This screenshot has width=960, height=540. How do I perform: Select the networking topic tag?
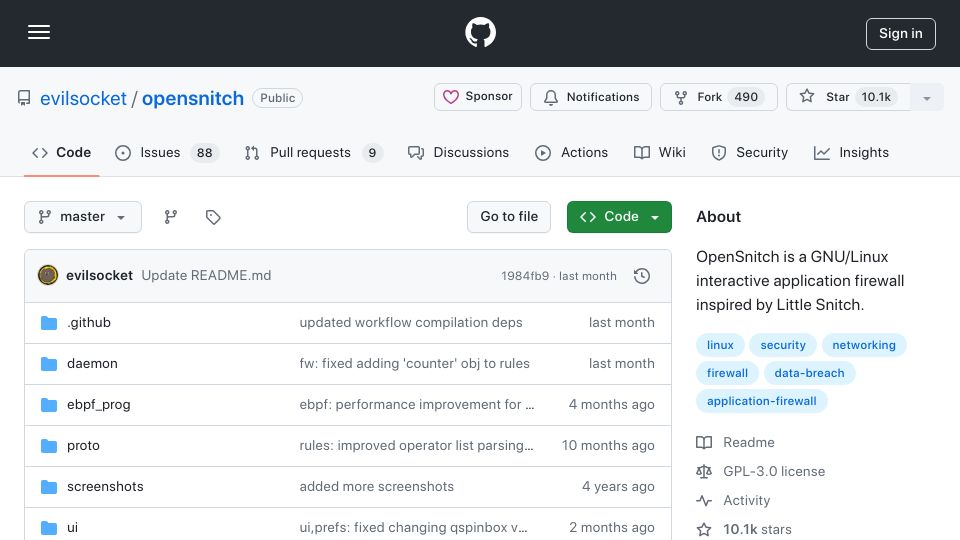point(864,345)
